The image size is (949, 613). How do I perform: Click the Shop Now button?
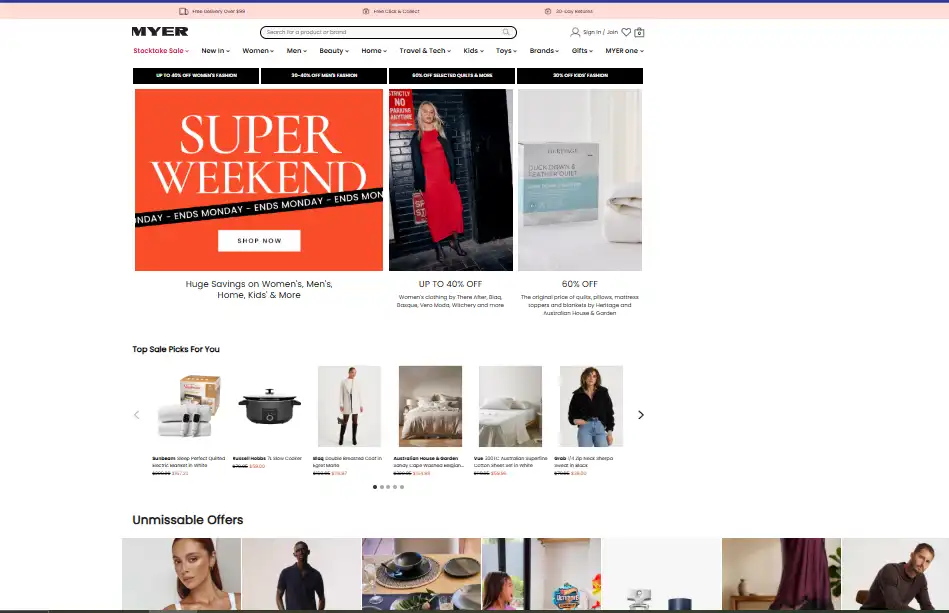[x=259, y=240]
